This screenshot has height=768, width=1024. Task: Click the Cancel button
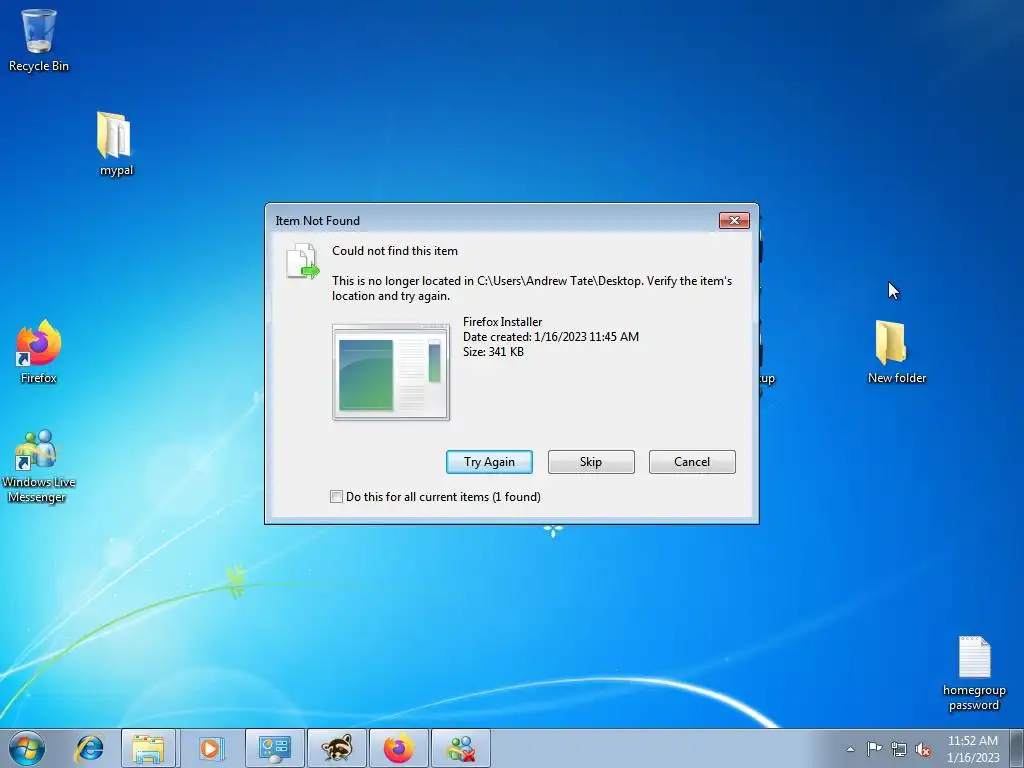692,462
